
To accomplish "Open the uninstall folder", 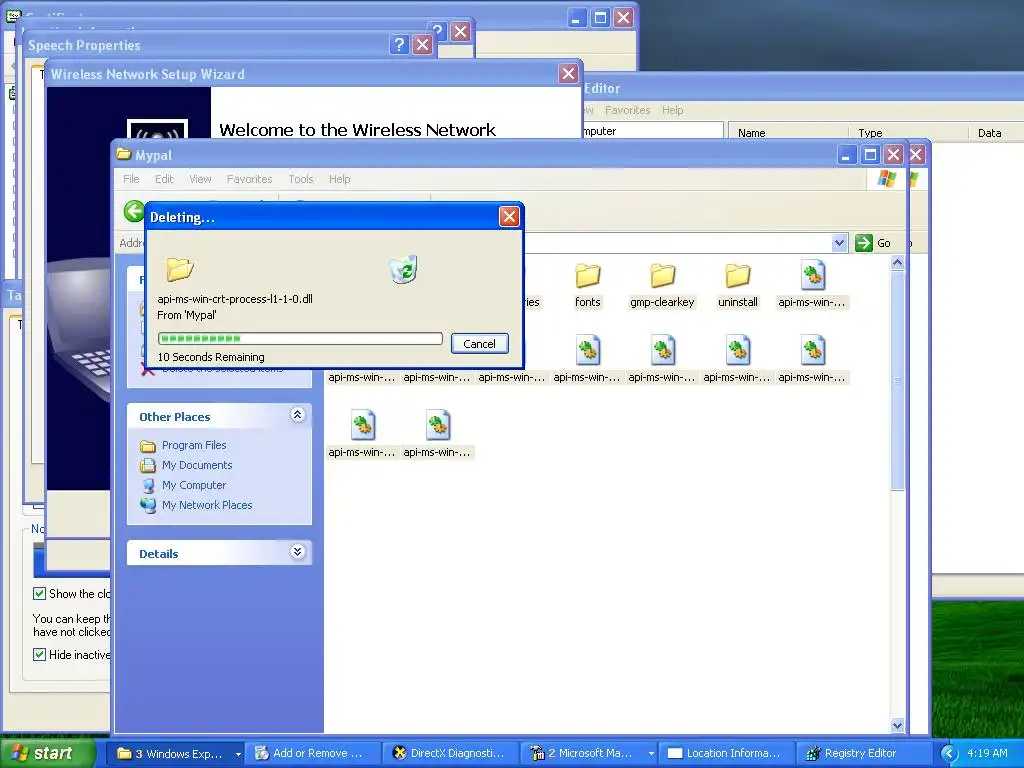I will tap(738, 285).
